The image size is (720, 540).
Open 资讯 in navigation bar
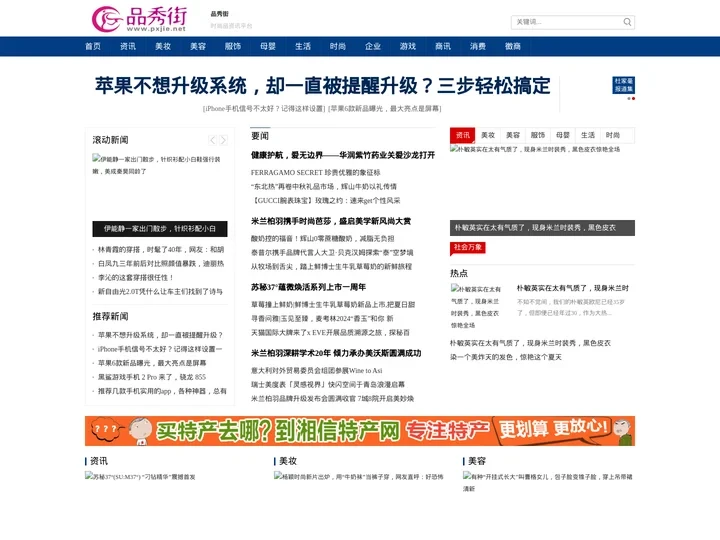coord(128,46)
